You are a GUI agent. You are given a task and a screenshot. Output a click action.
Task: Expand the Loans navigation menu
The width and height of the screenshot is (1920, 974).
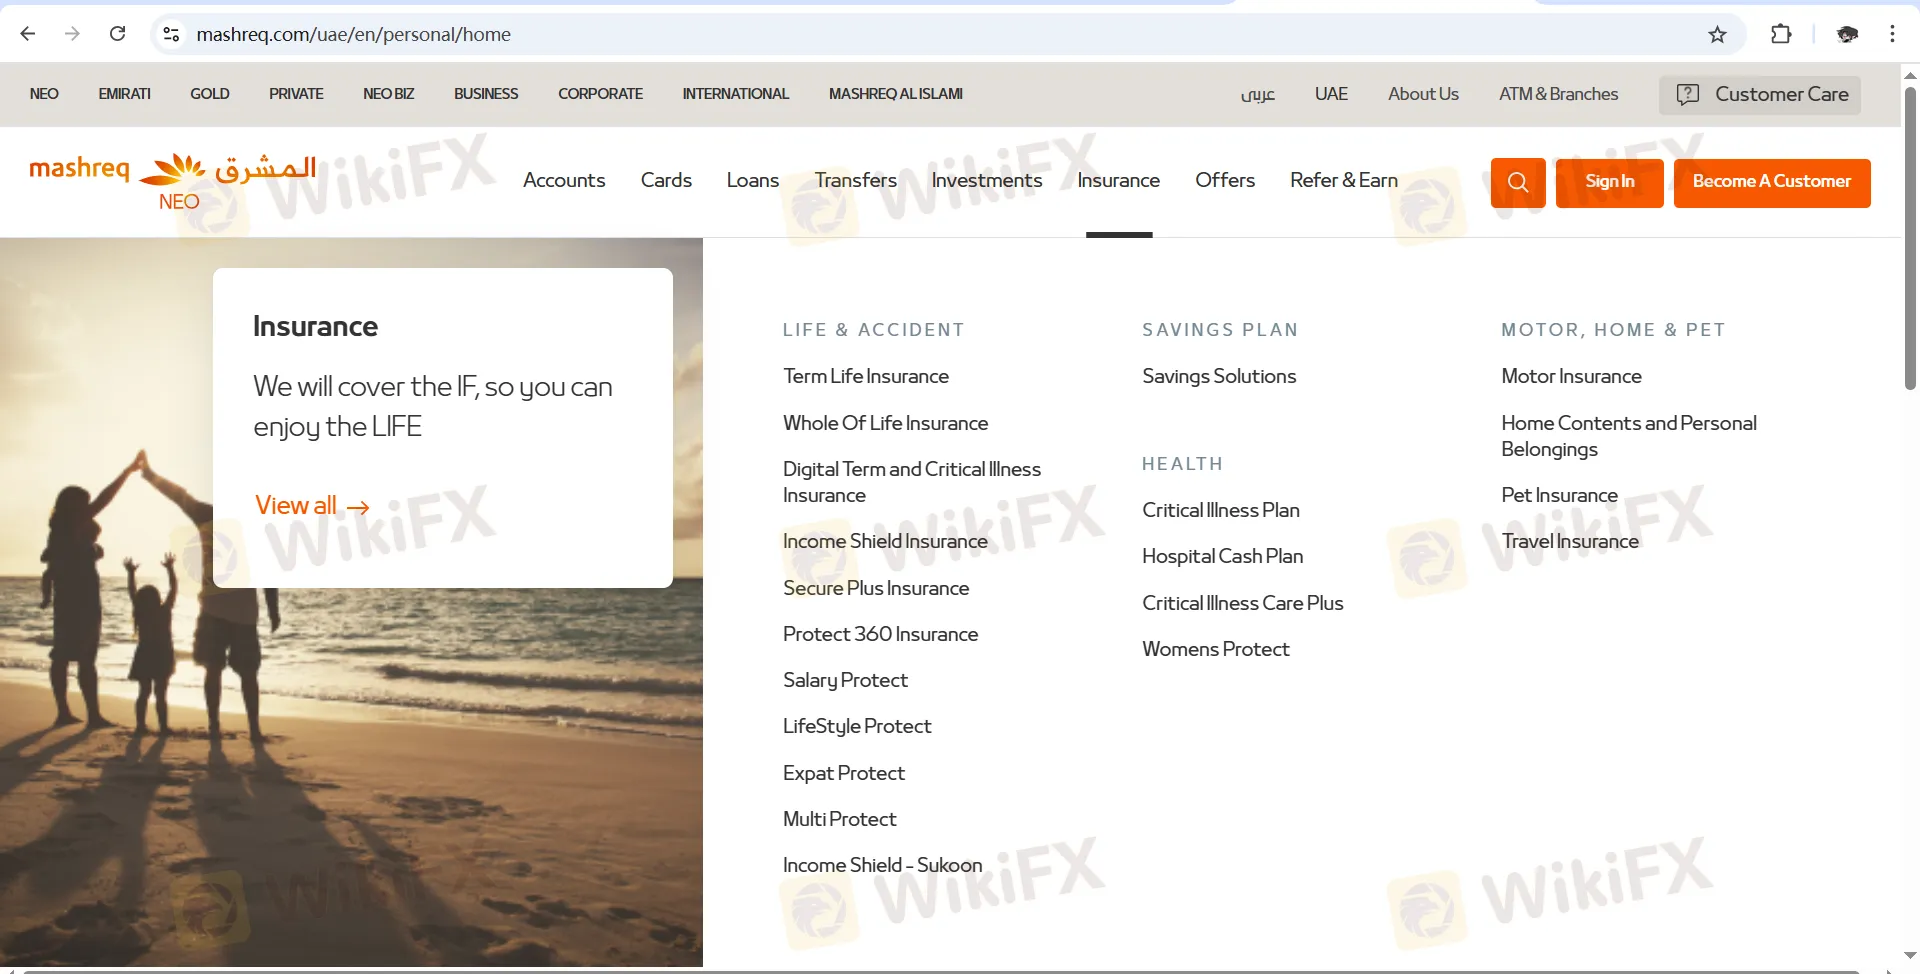coord(752,181)
